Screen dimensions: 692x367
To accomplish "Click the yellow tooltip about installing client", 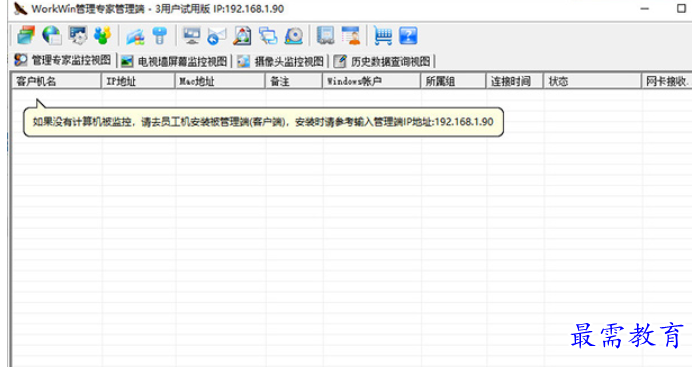I will point(263,122).
